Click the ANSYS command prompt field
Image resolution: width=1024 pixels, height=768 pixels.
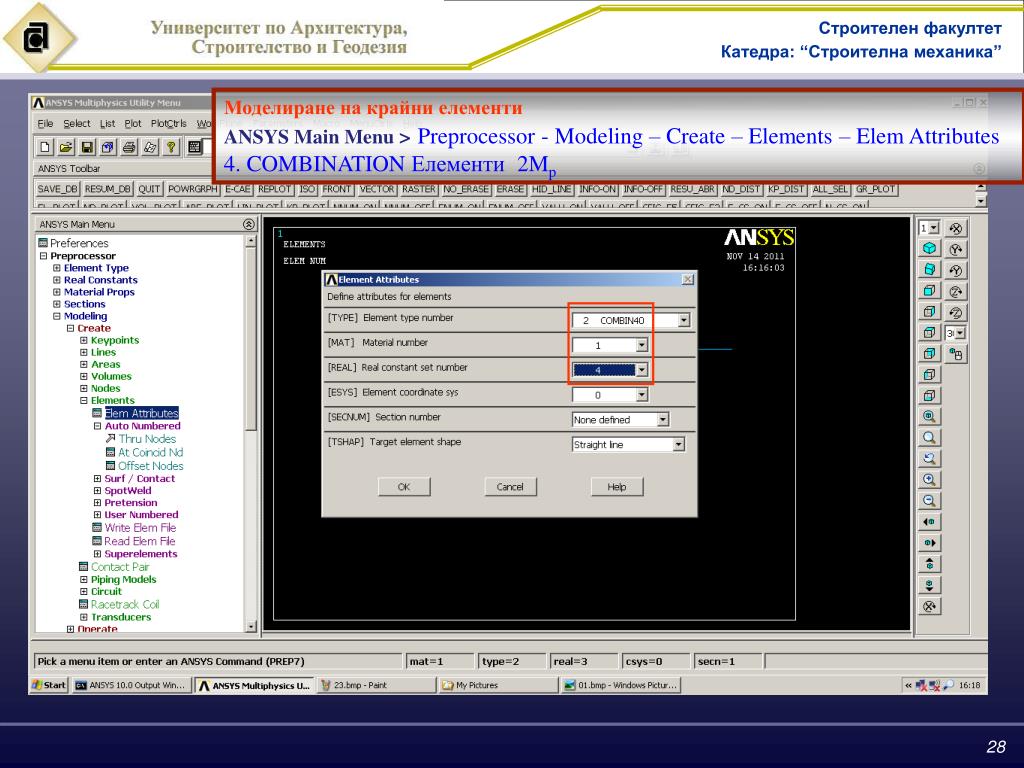click(x=218, y=661)
